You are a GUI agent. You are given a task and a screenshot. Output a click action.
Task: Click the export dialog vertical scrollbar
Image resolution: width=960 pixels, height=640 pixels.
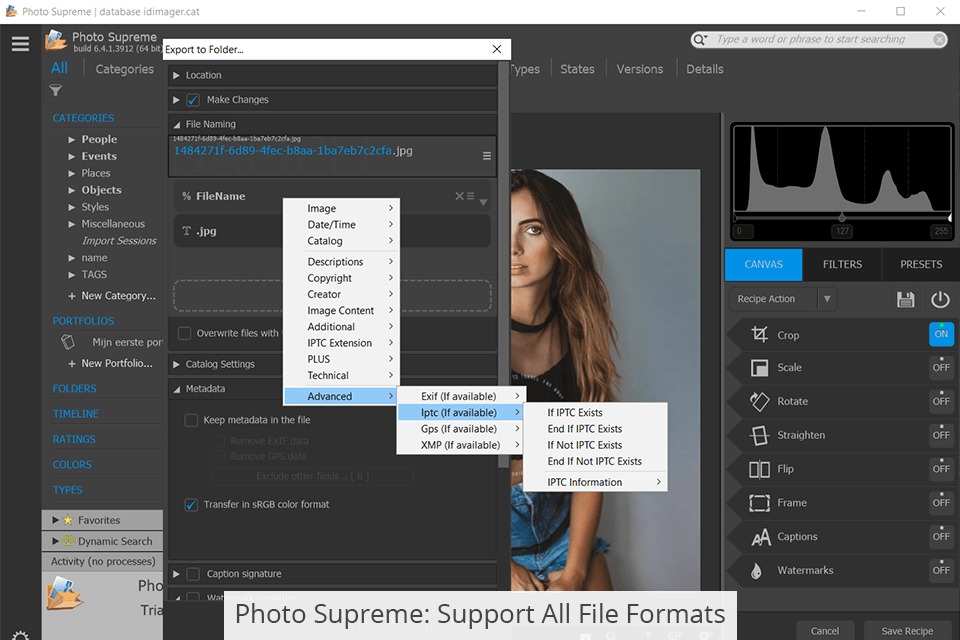(x=503, y=263)
